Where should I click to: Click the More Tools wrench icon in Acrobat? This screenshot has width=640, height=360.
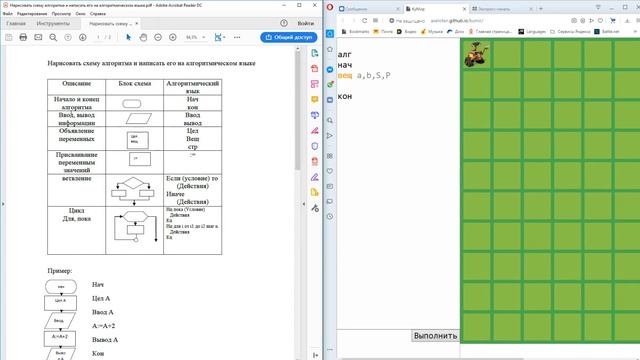pyautogui.click(x=315, y=208)
